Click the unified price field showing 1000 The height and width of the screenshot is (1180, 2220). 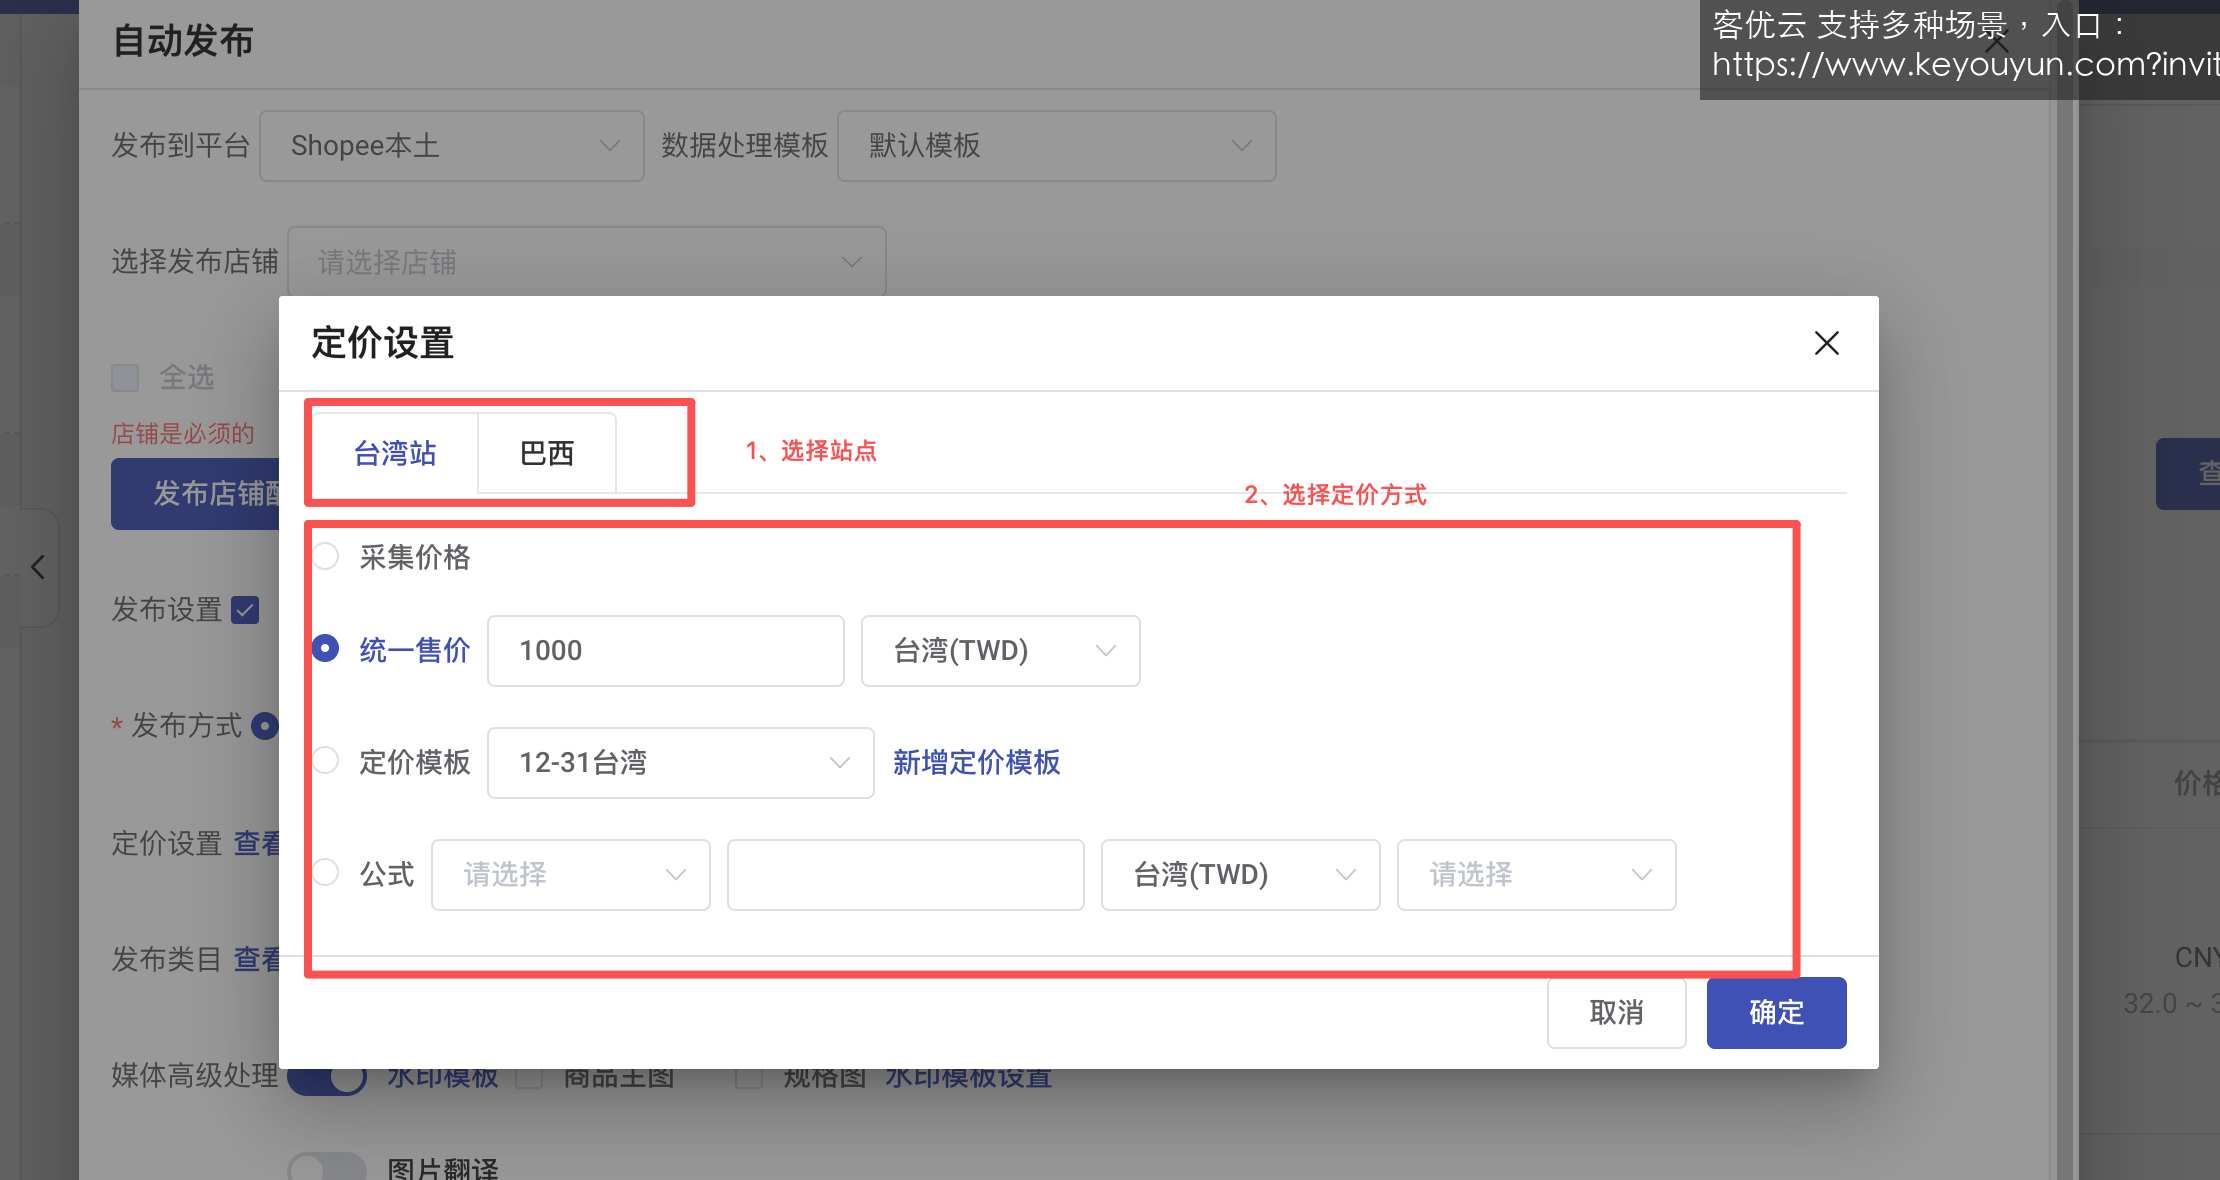665,651
